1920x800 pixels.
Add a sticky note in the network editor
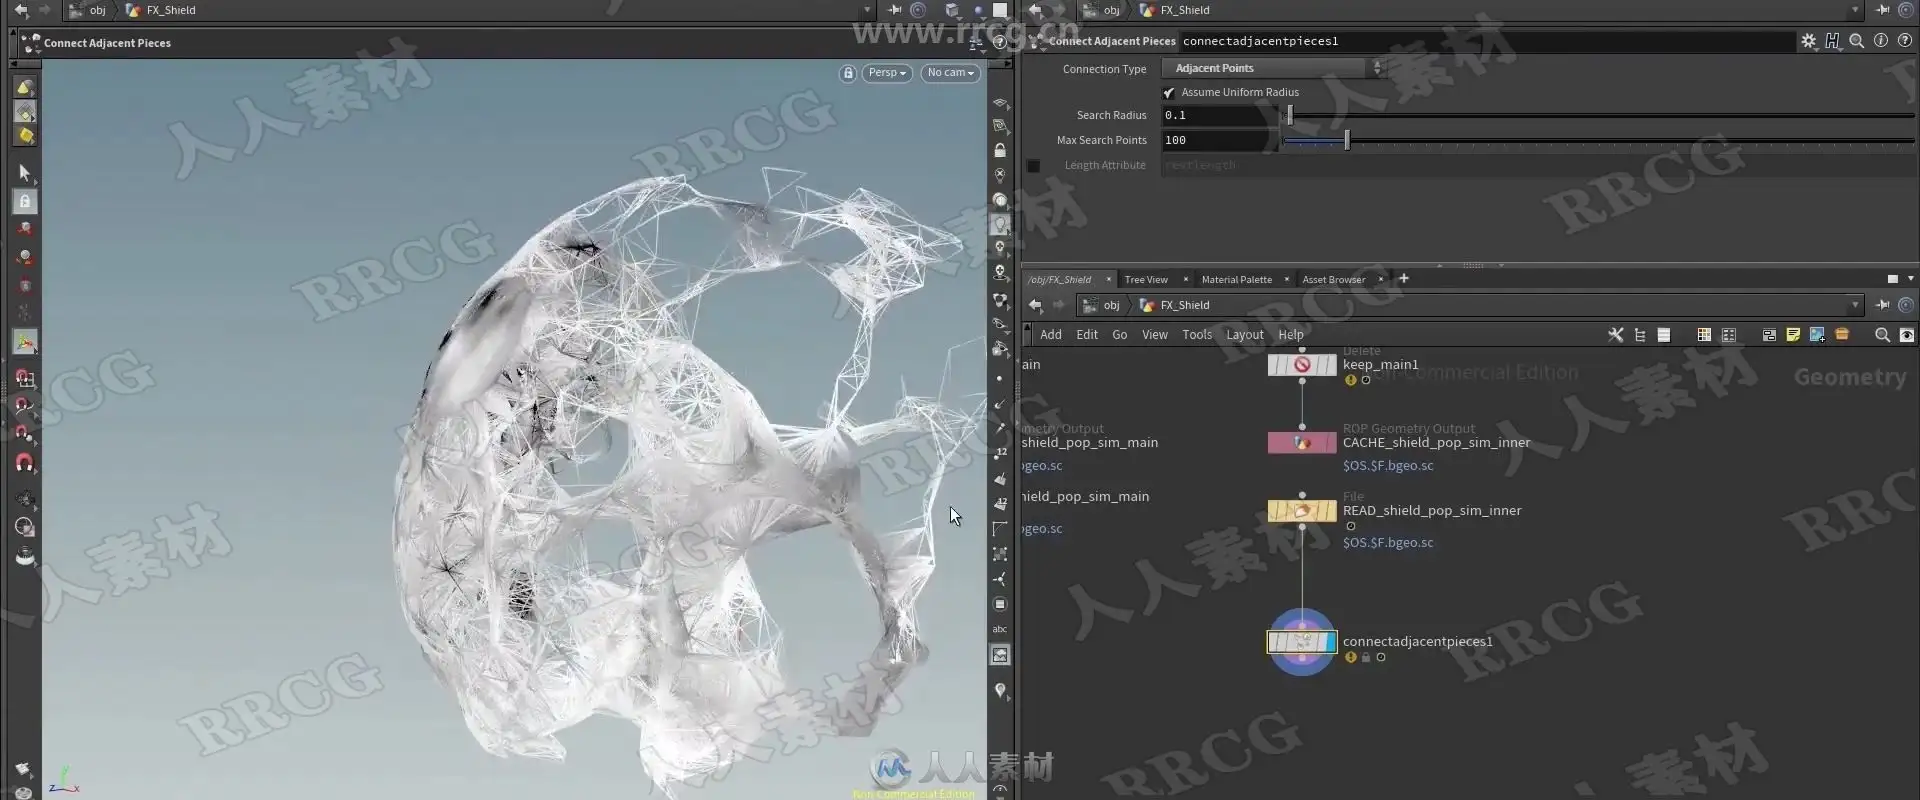[x=1793, y=335]
